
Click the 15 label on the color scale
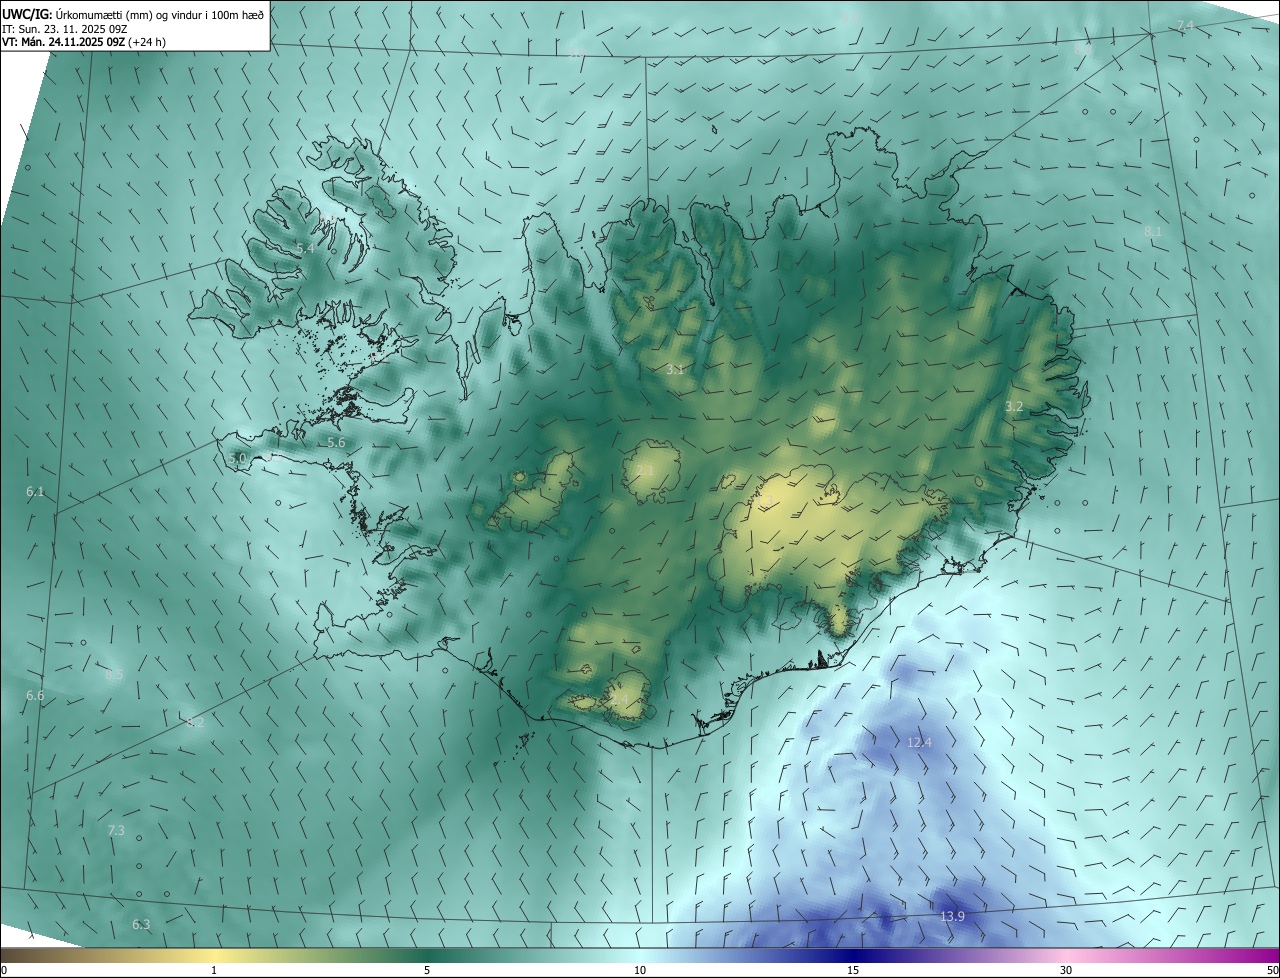tap(853, 970)
